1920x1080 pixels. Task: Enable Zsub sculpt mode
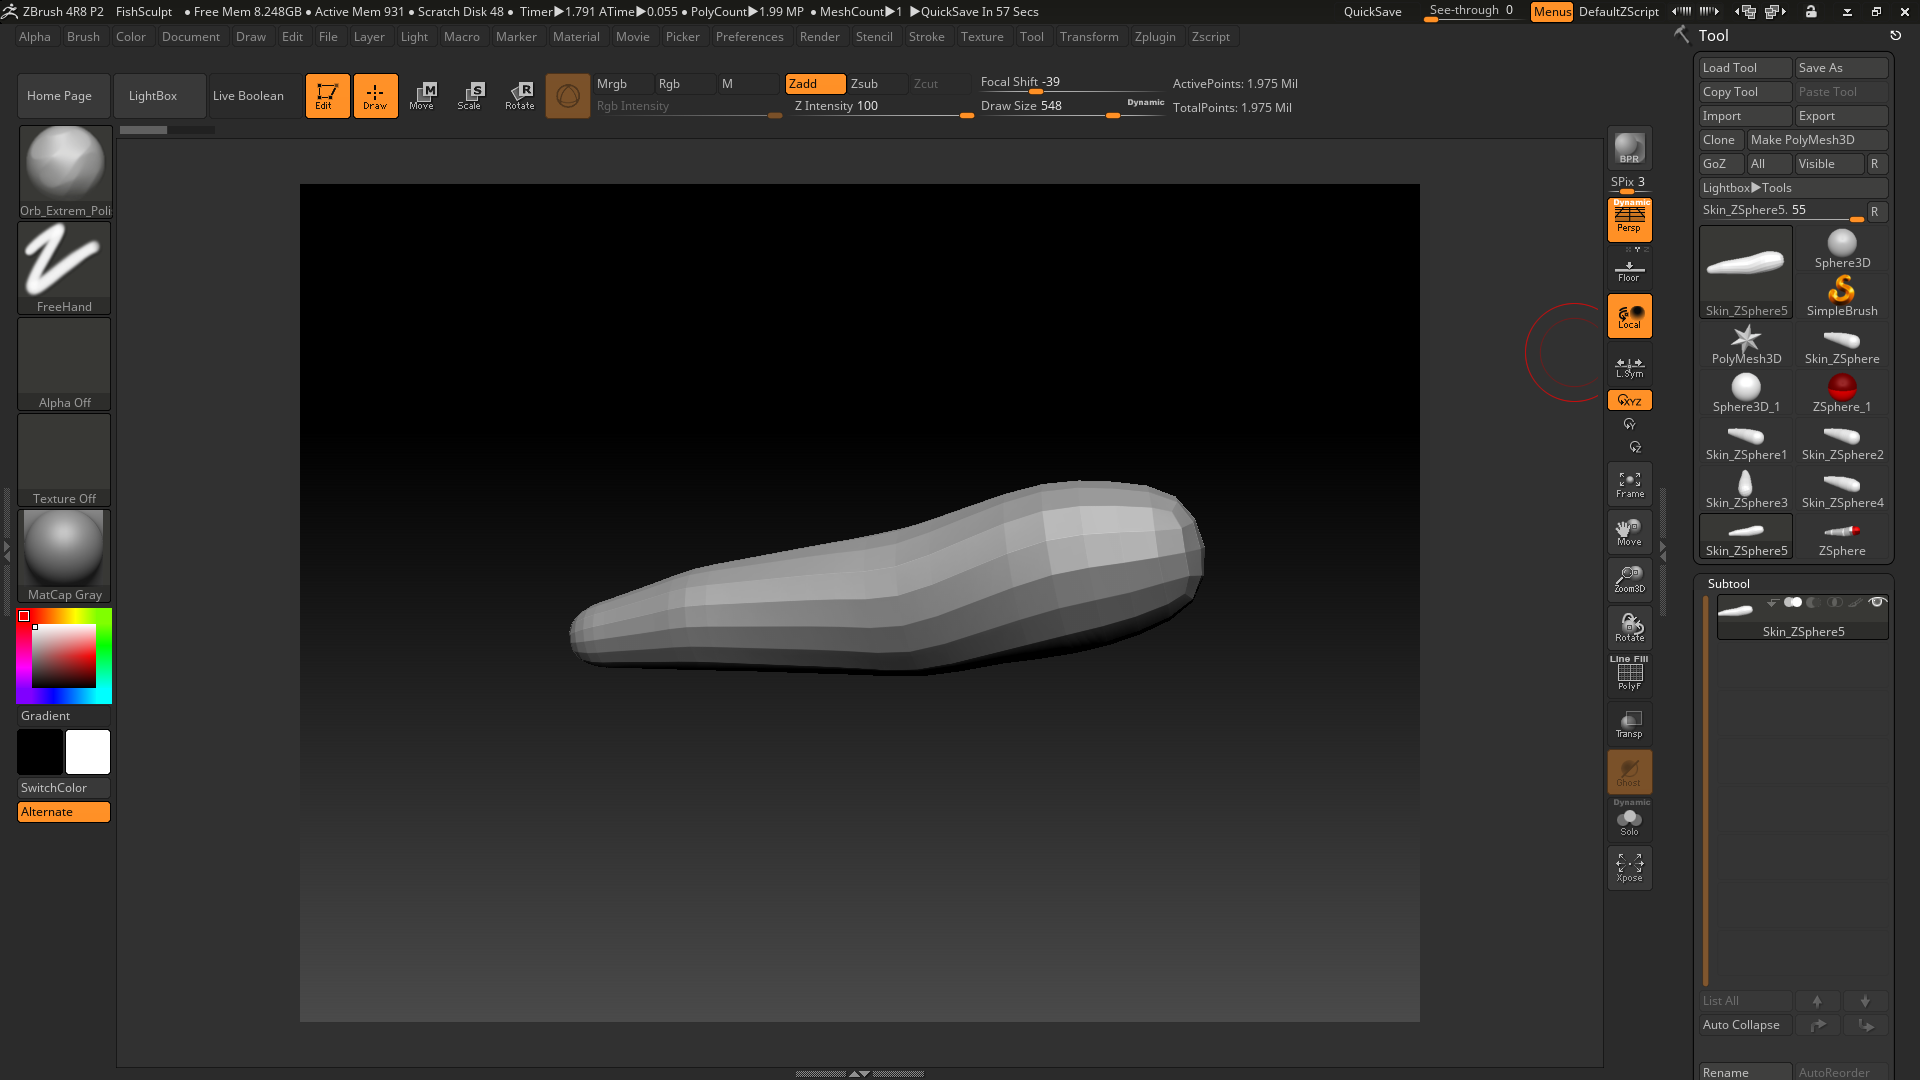[x=877, y=84]
